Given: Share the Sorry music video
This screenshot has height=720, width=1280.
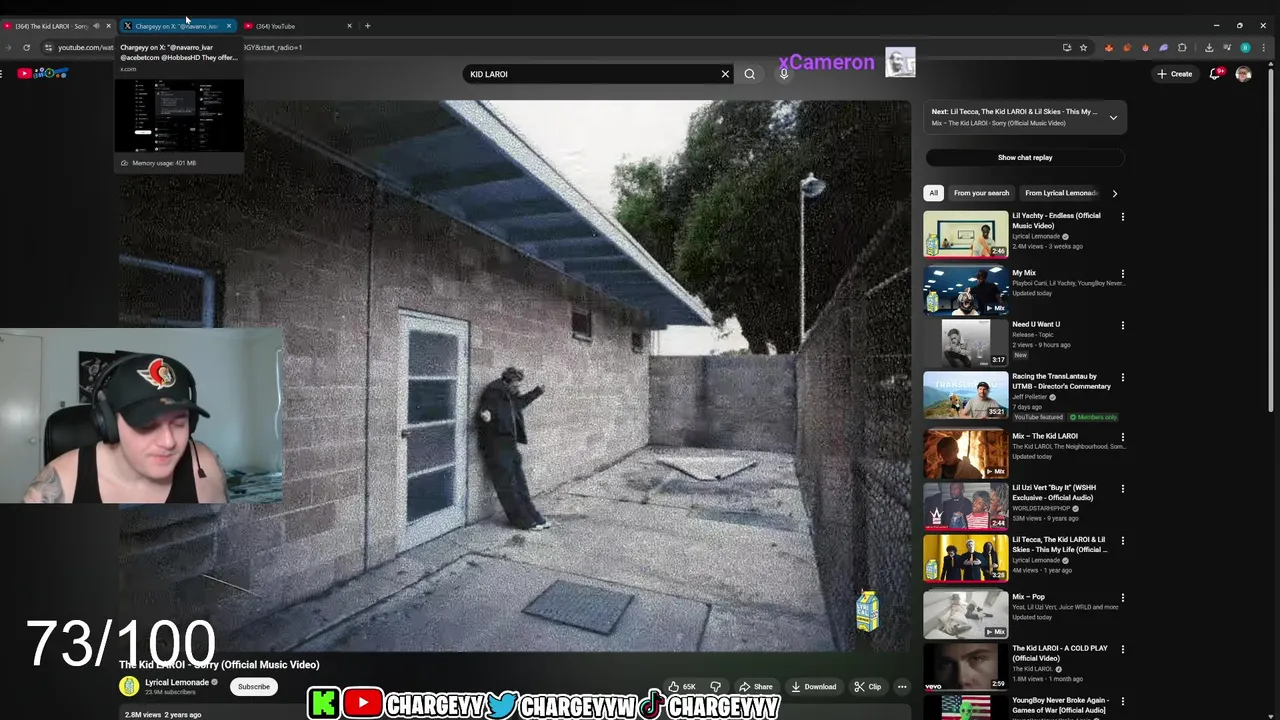Looking at the screenshot, I should 756,687.
